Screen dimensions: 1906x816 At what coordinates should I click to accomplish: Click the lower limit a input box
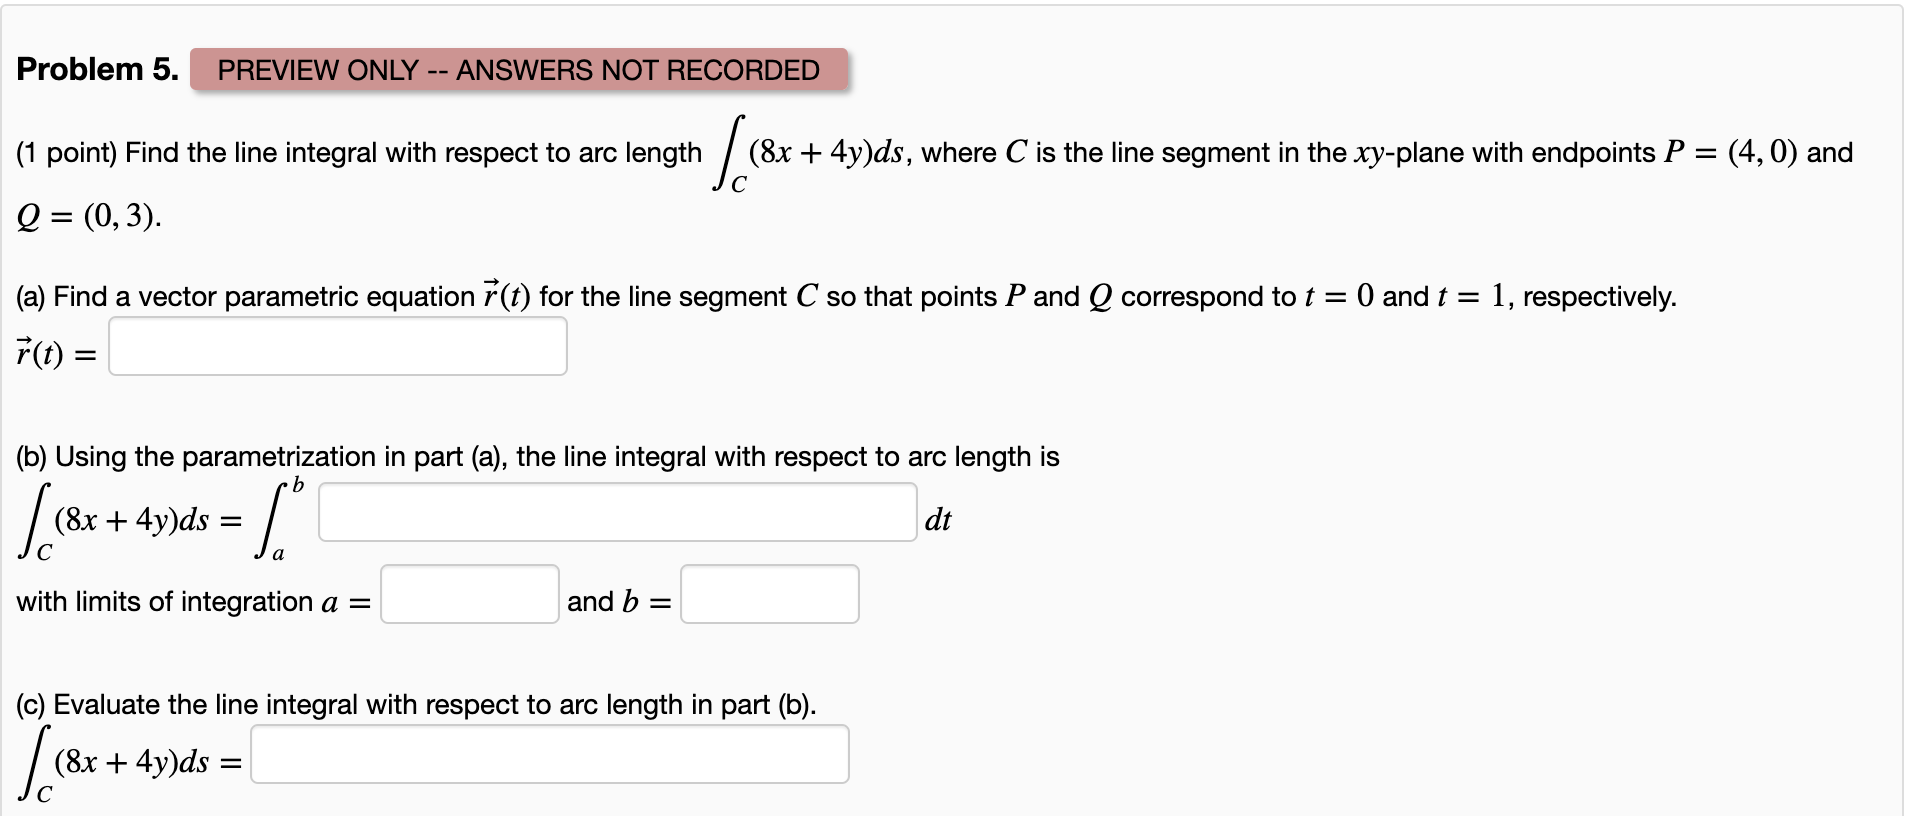[468, 595]
